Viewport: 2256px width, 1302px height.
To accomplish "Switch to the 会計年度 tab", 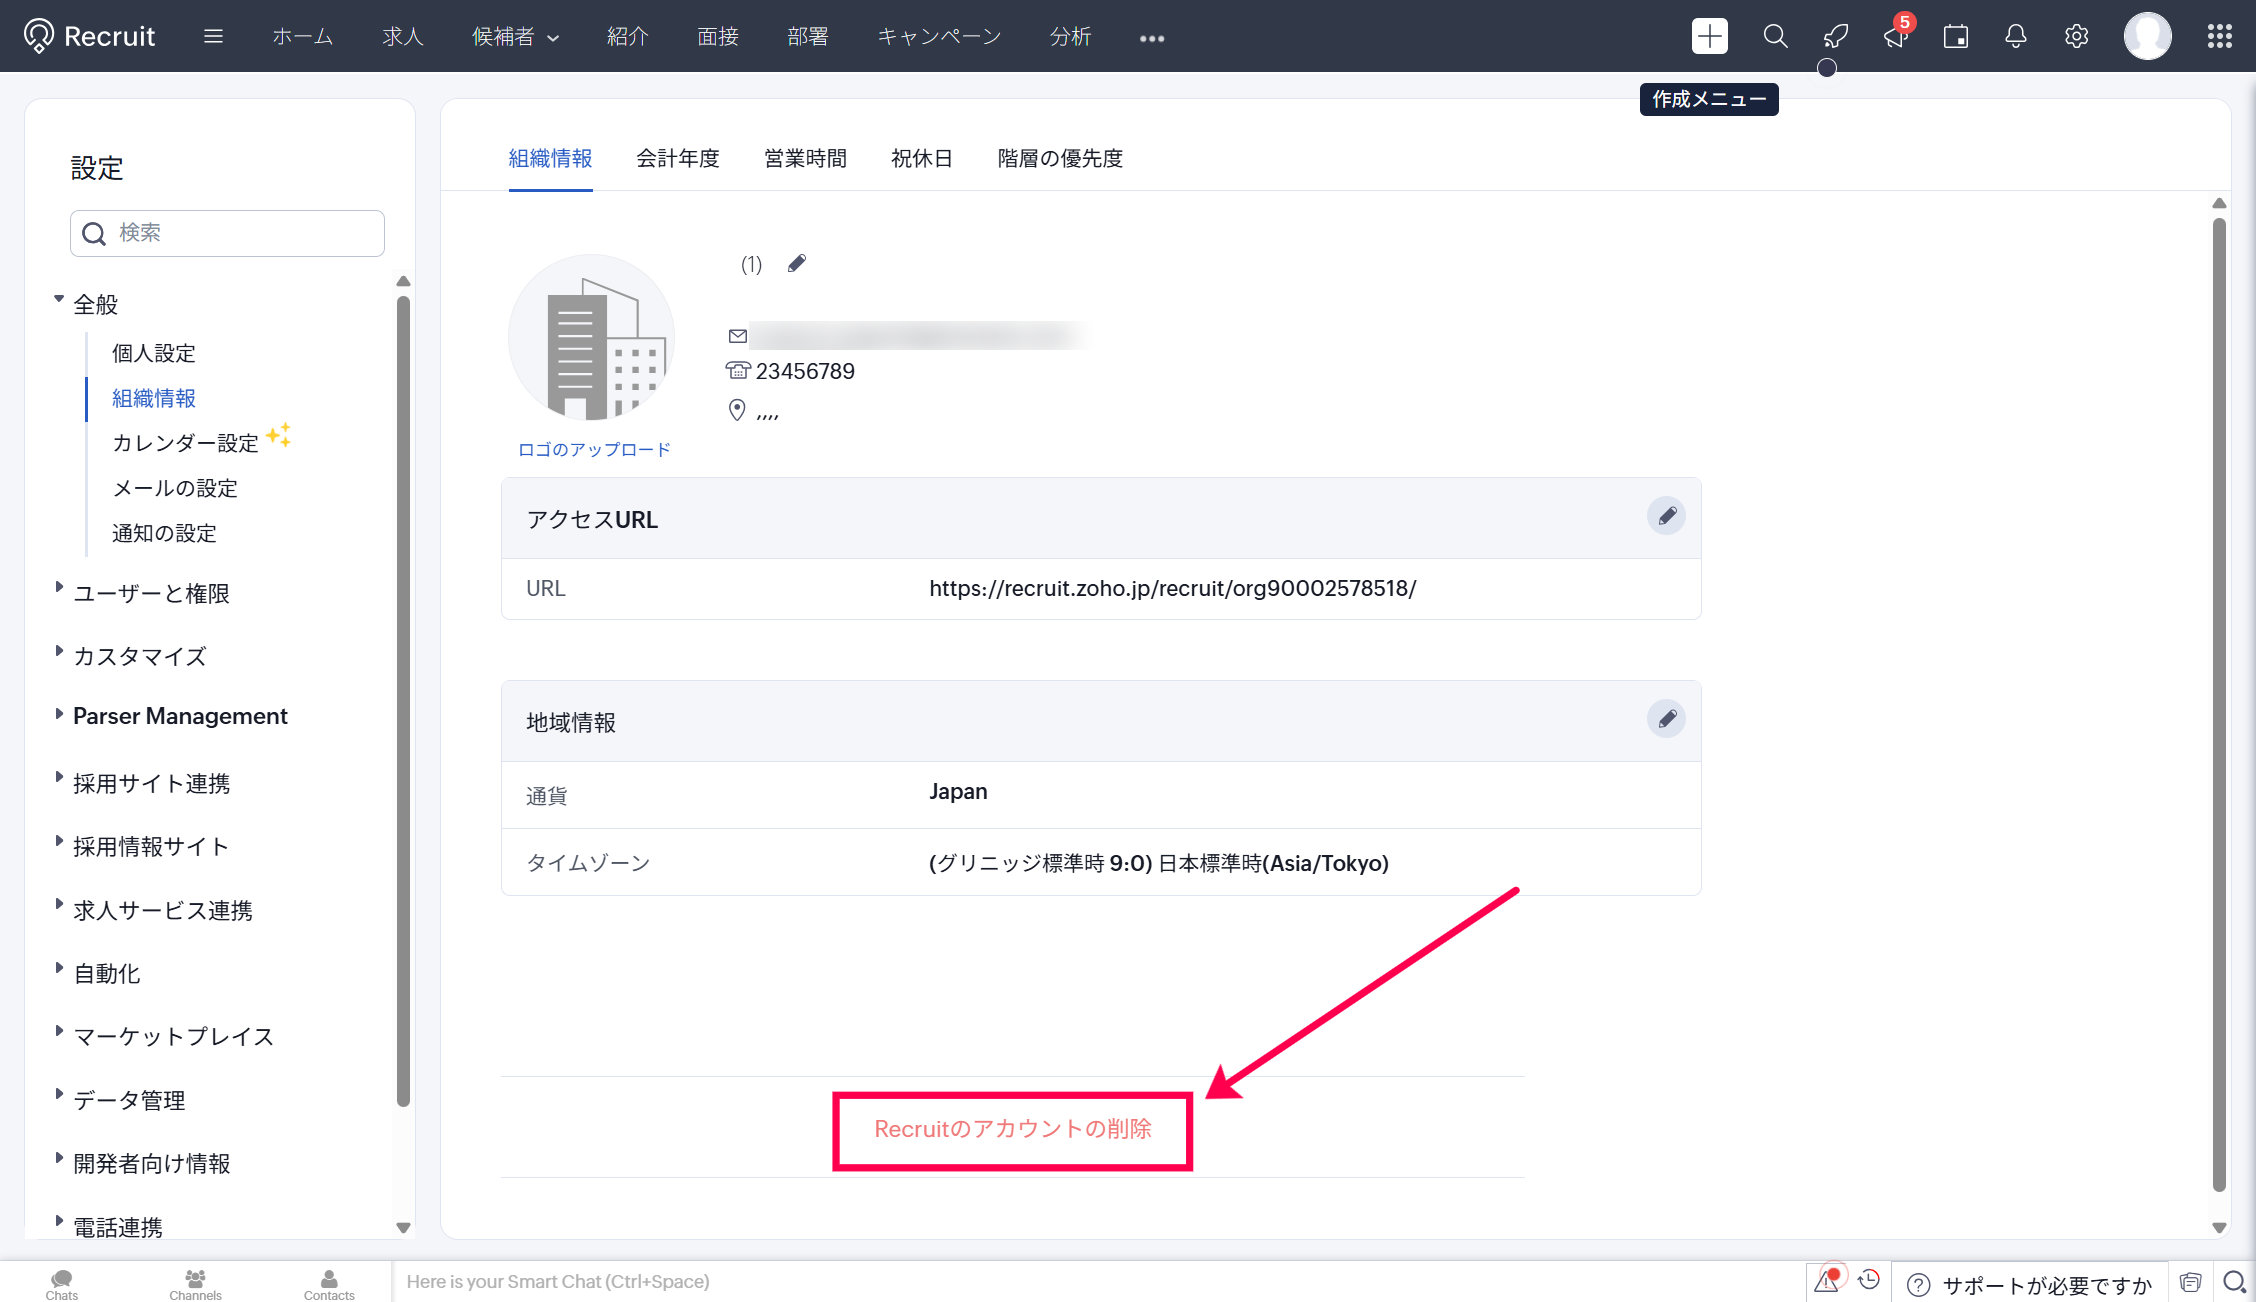I will pos(677,158).
